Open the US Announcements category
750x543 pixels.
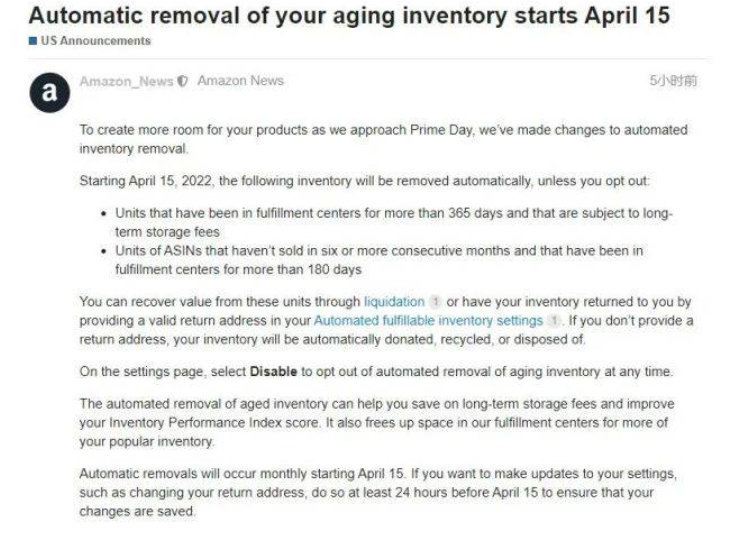[x=95, y=41]
